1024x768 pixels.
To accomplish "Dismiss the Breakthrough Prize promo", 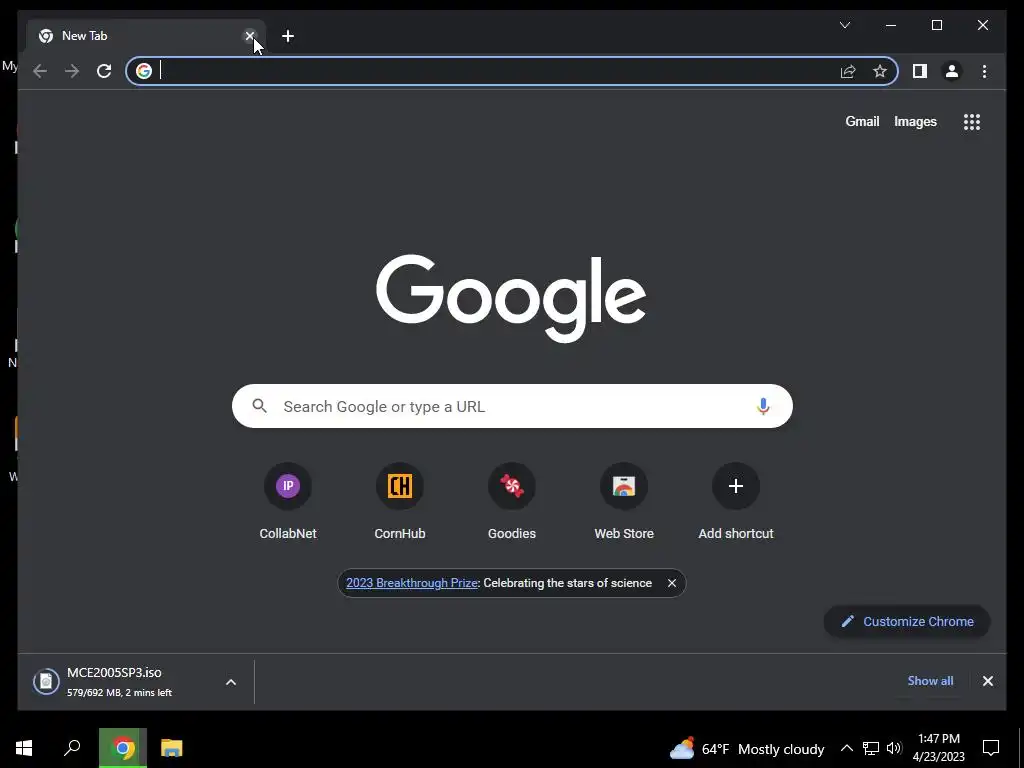I will (x=671, y=583).
